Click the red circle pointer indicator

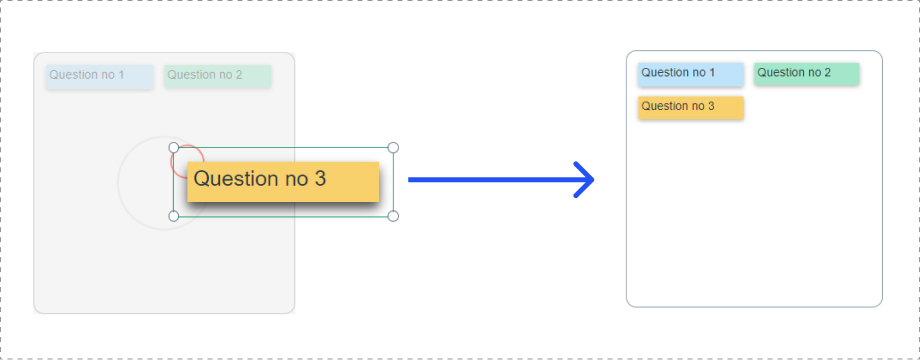(187, 161)
